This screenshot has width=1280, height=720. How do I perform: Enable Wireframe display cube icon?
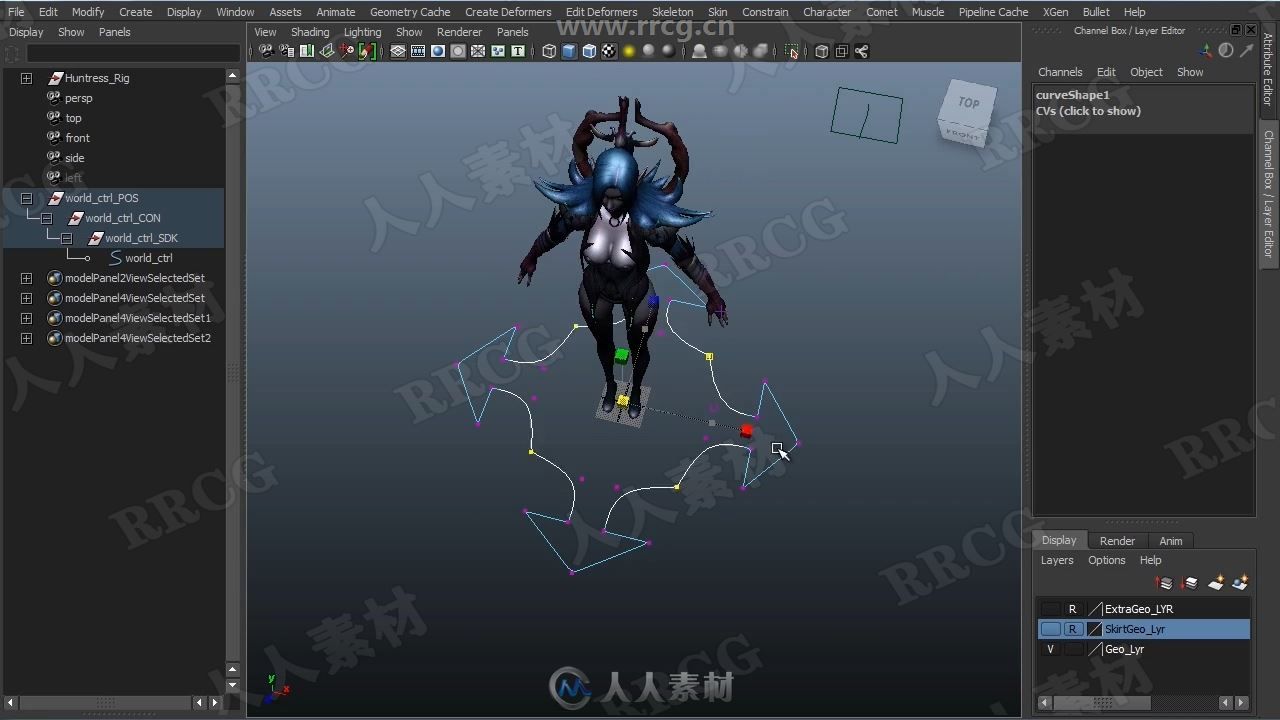click(549, 51)
